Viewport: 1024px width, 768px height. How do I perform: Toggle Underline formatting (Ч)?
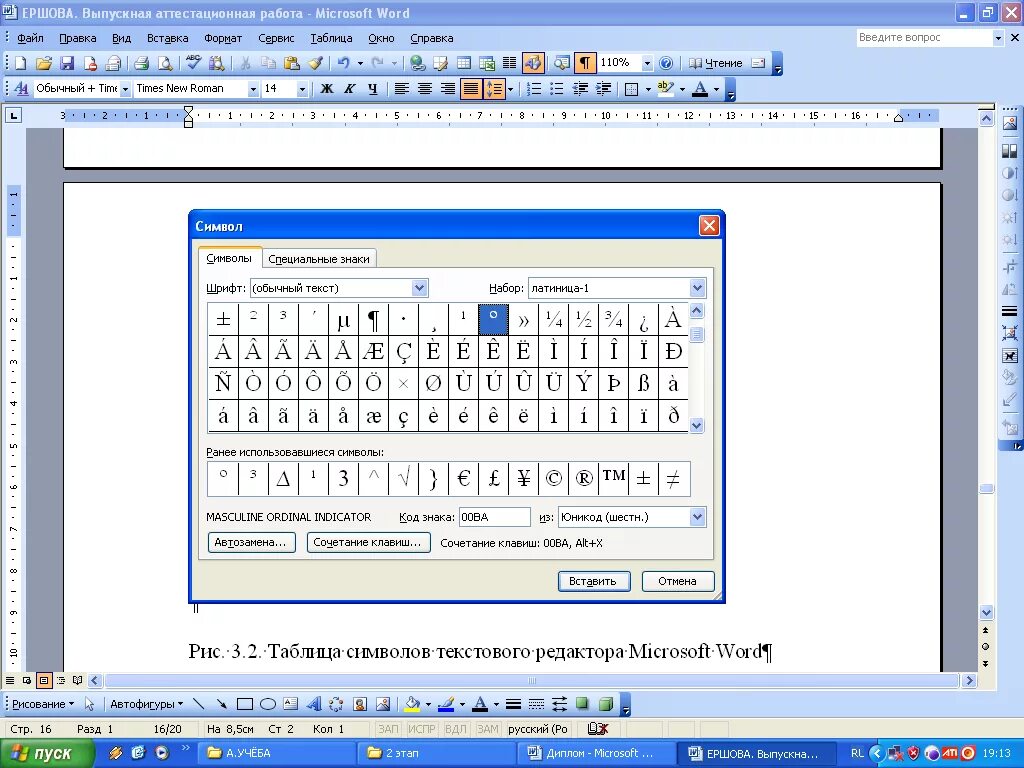[x=372, y=88]
